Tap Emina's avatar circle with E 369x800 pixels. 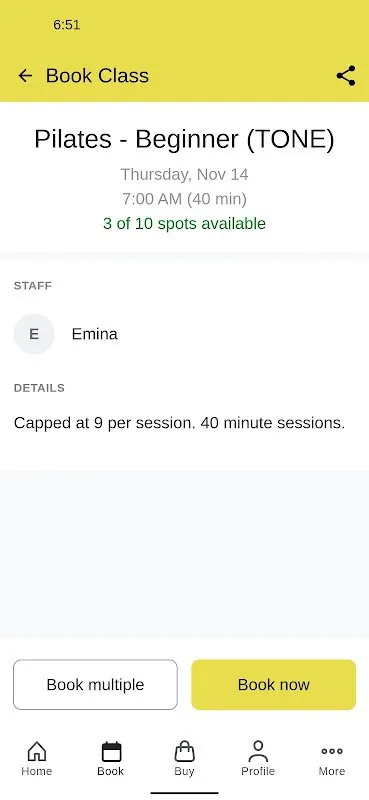34,334
